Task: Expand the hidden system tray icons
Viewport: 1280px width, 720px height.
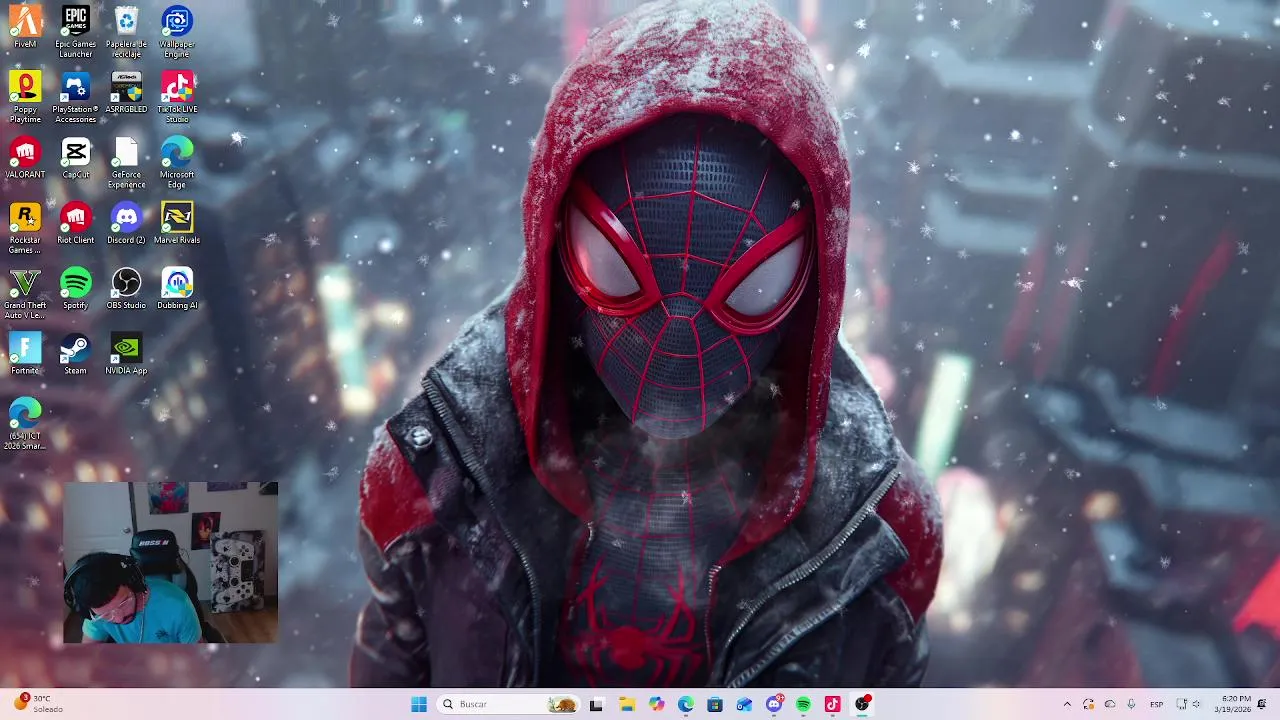Action: (1067, 704)
